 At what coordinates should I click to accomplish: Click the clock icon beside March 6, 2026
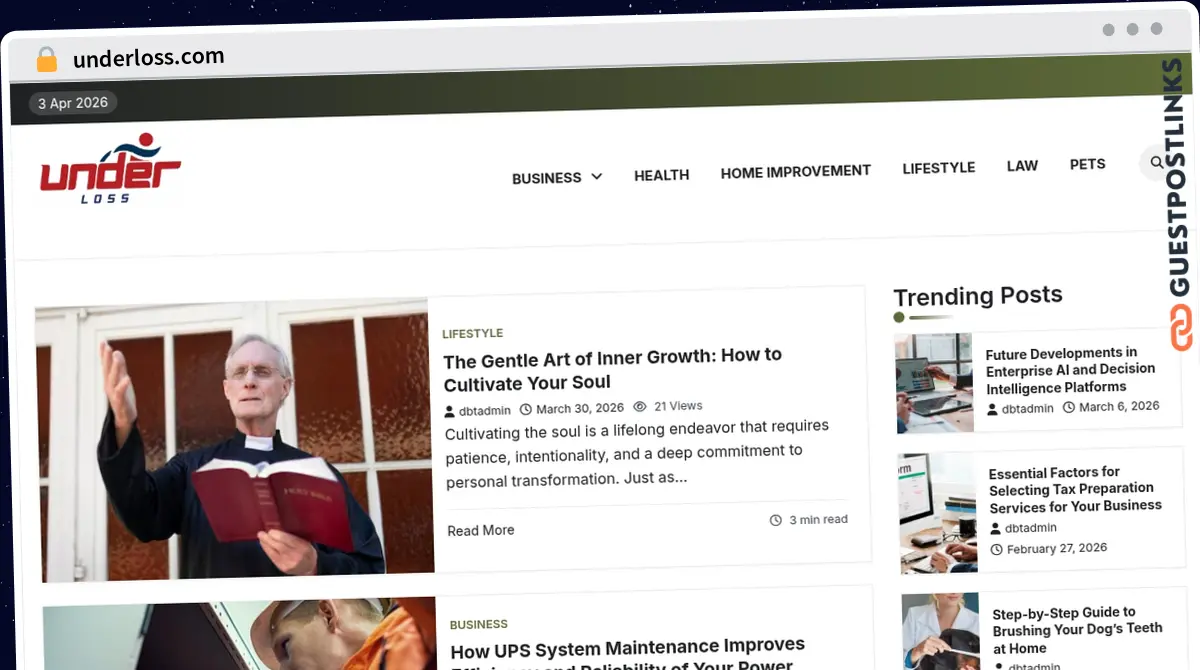pyautogui.click(x=1068, y=407)
